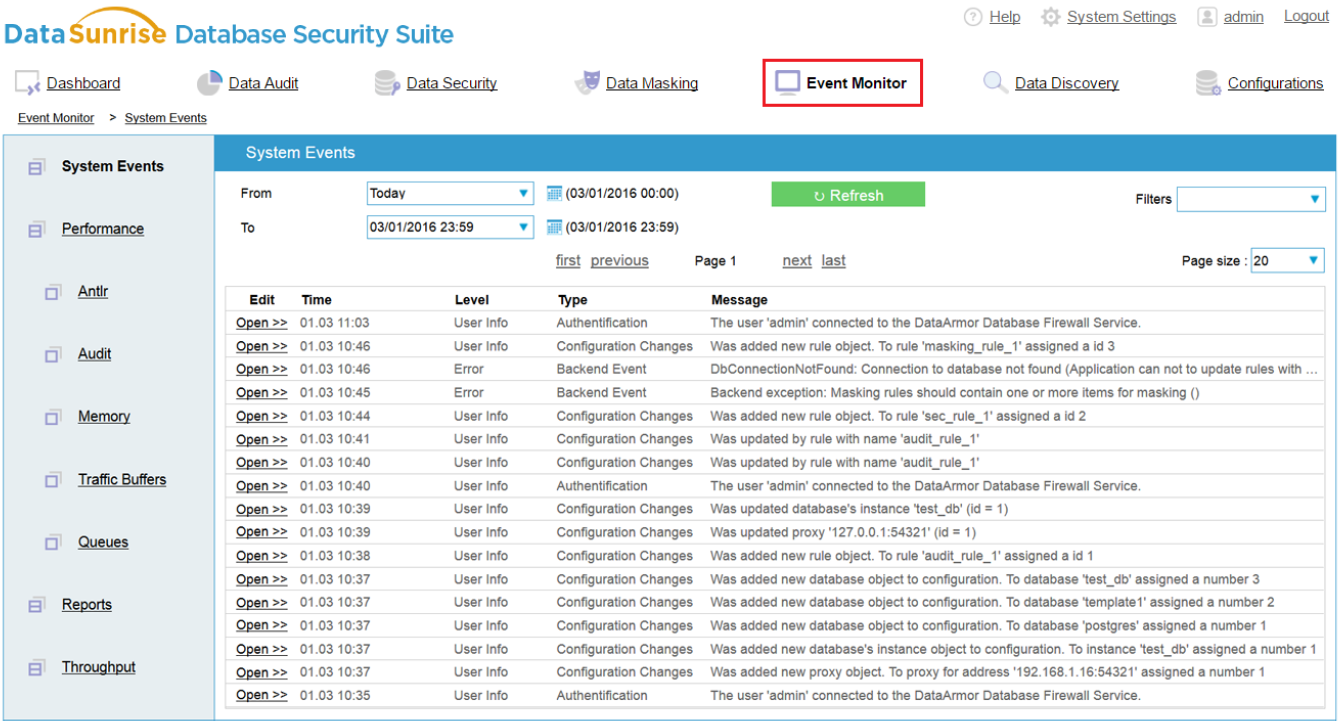This screenshot has width=1340, height=724.
Task: Click the Time column header
Action: pyautogui.click(x=316, y=300)
